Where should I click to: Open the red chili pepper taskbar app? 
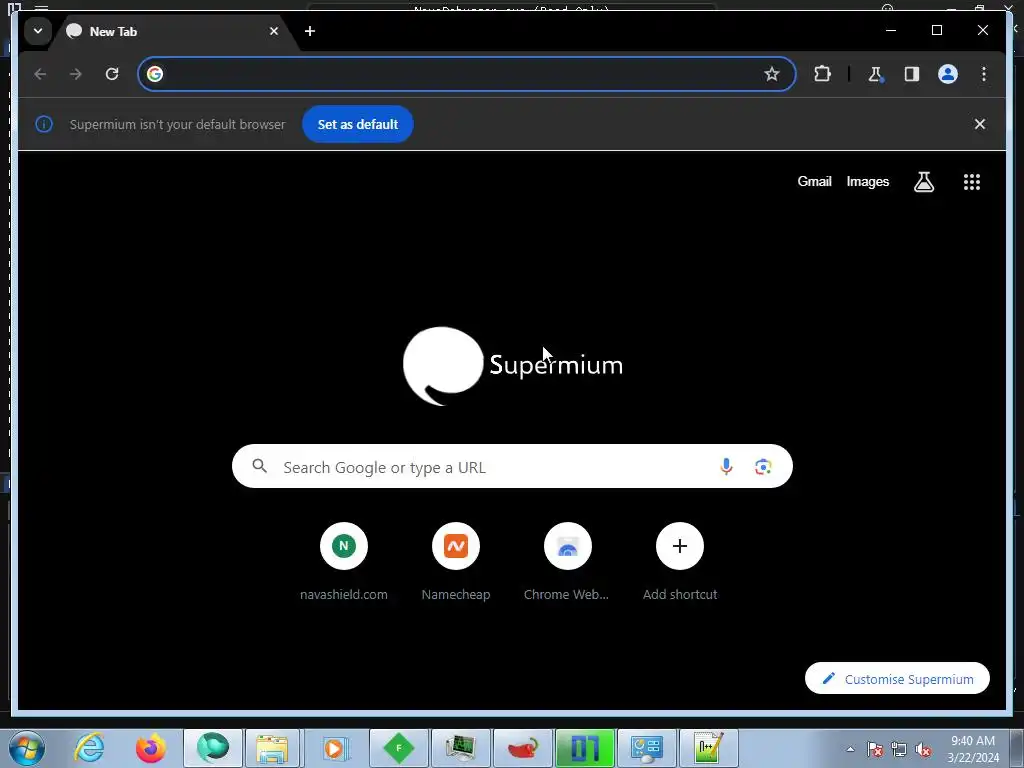(523, 748)
